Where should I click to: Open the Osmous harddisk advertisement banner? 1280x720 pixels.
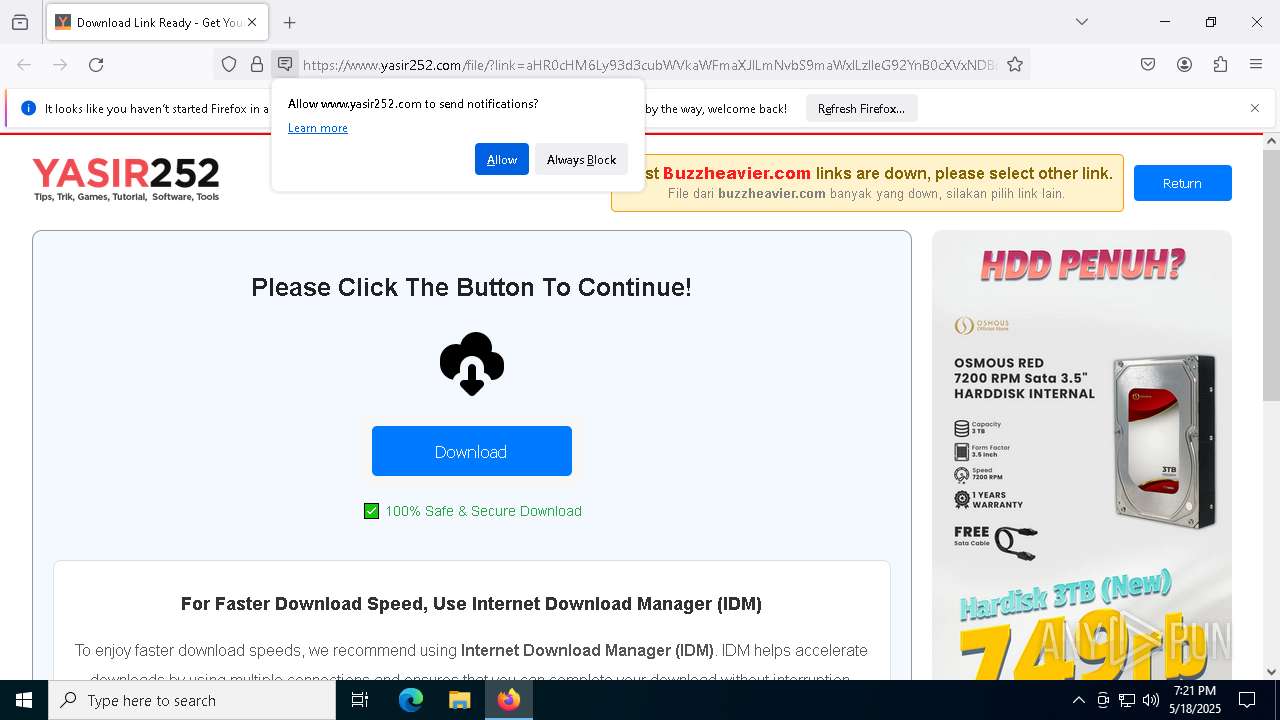coord(1082,455)
